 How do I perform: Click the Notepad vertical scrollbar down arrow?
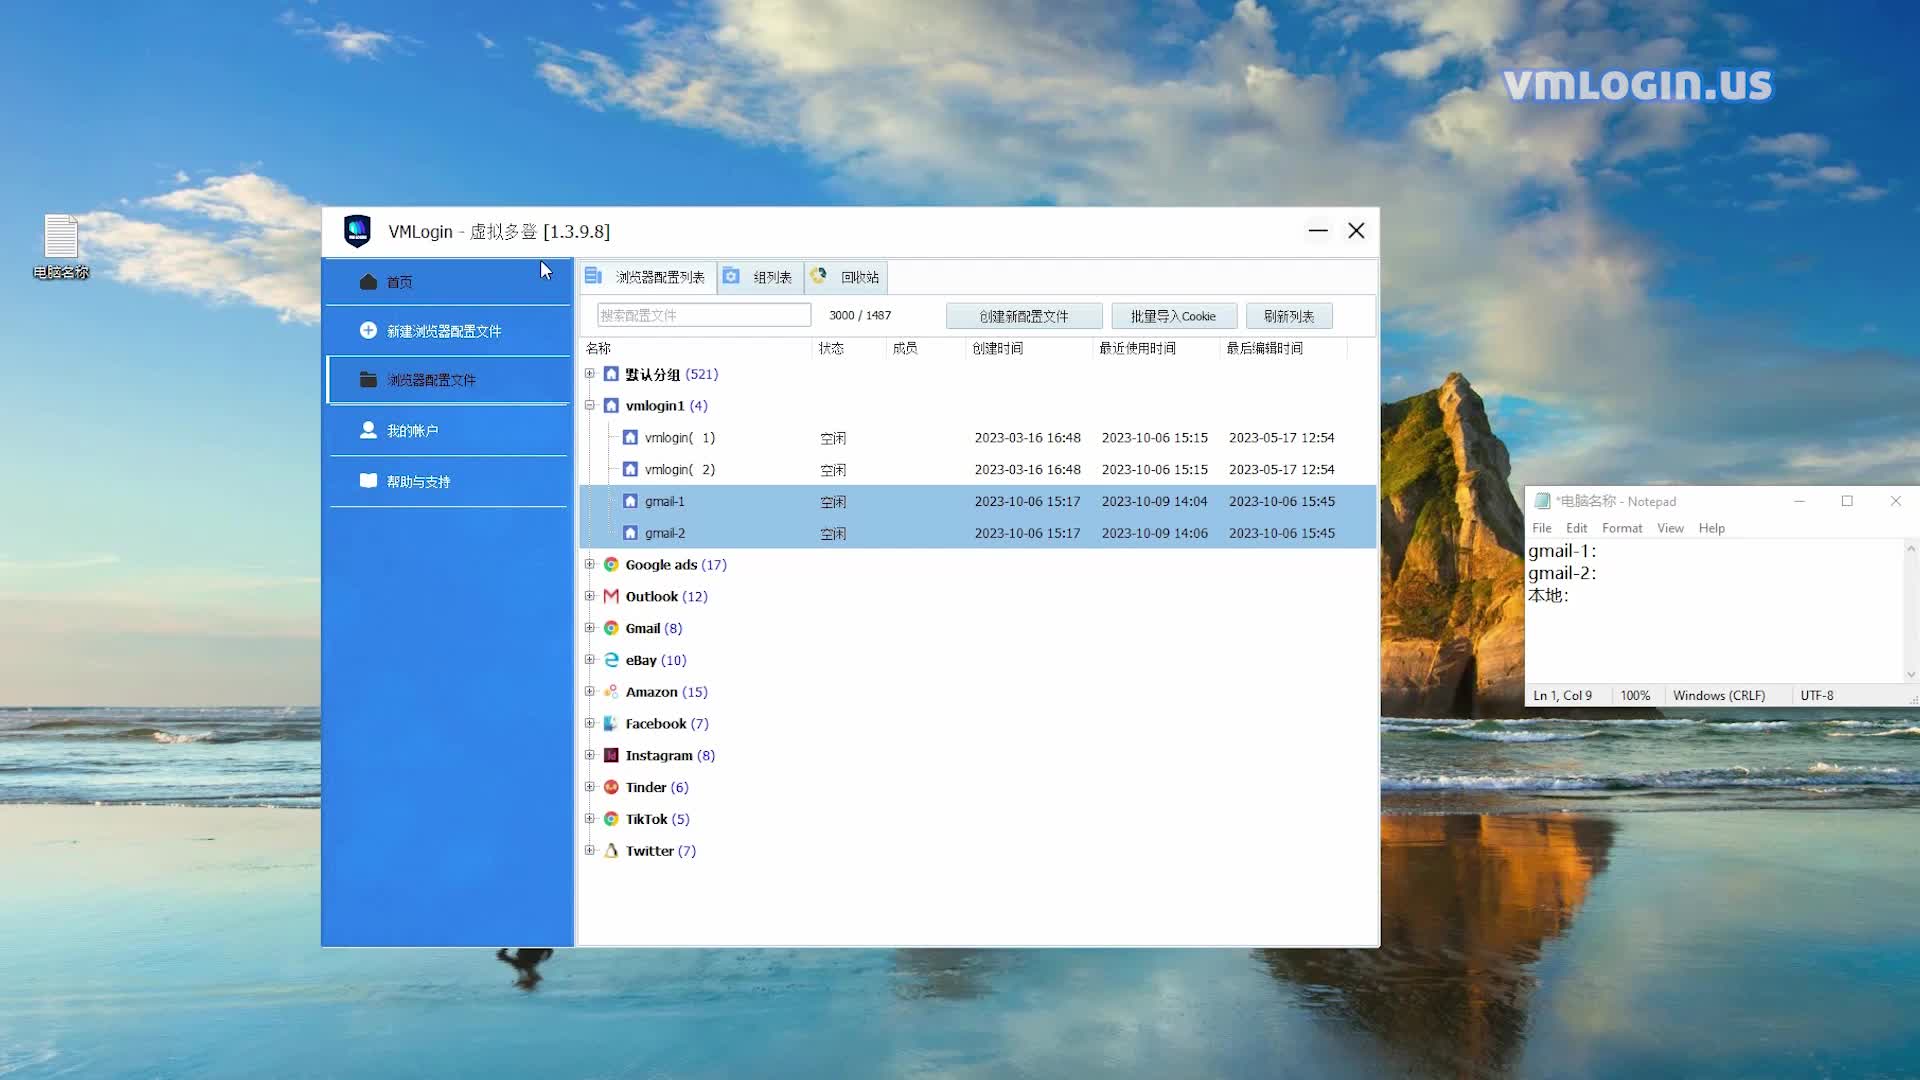[x=1910, y=674]
